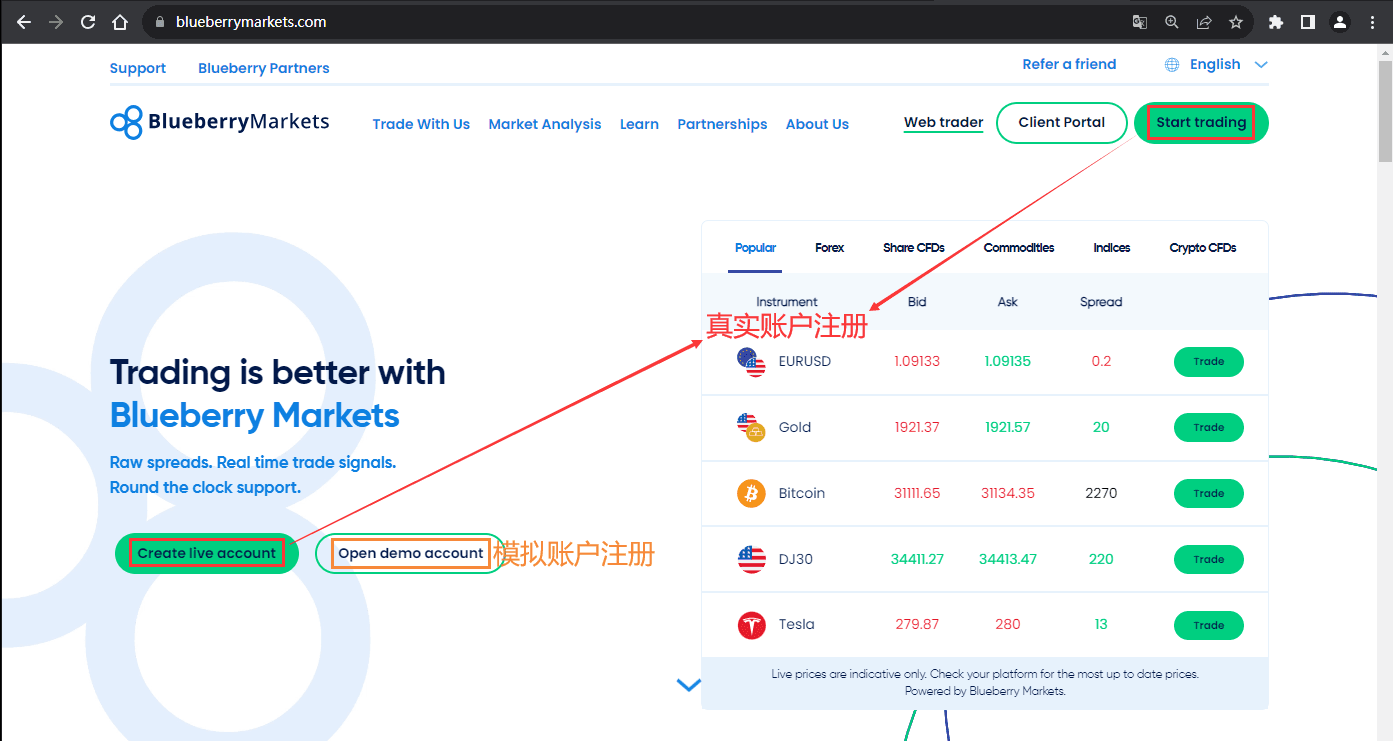The width and height of the screenshot is (1393, 741).
Task: Click the Tesla logo icon
Action: (751, 625)
